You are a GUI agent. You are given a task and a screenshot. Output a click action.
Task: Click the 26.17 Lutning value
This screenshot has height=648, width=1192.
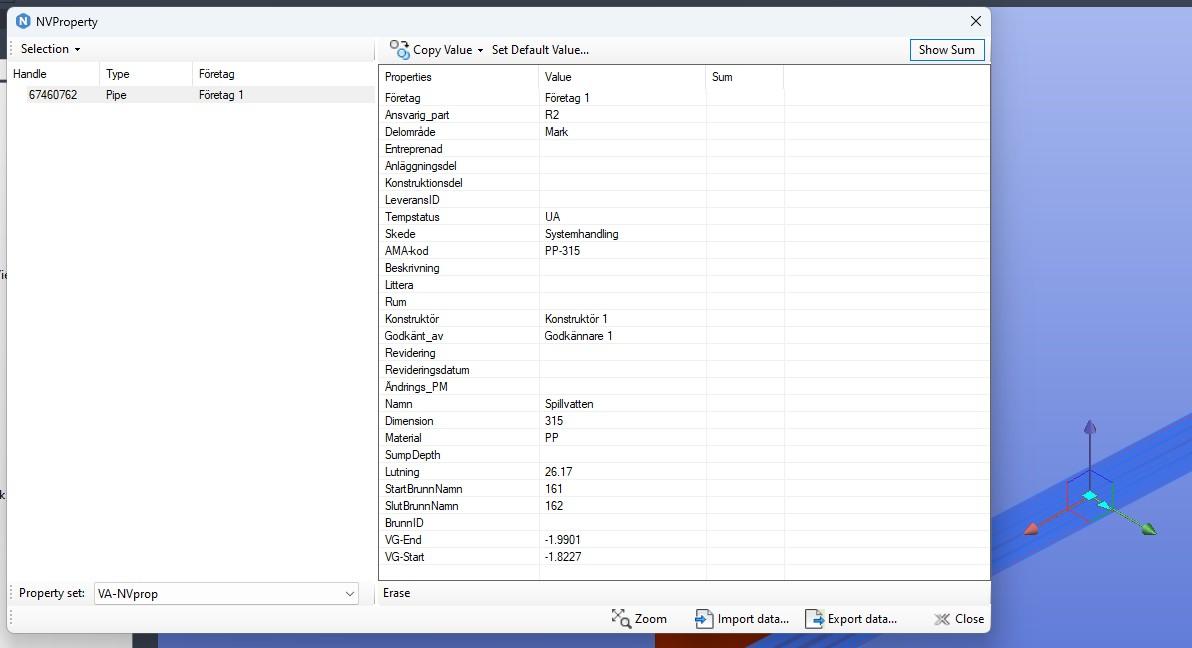559,472
